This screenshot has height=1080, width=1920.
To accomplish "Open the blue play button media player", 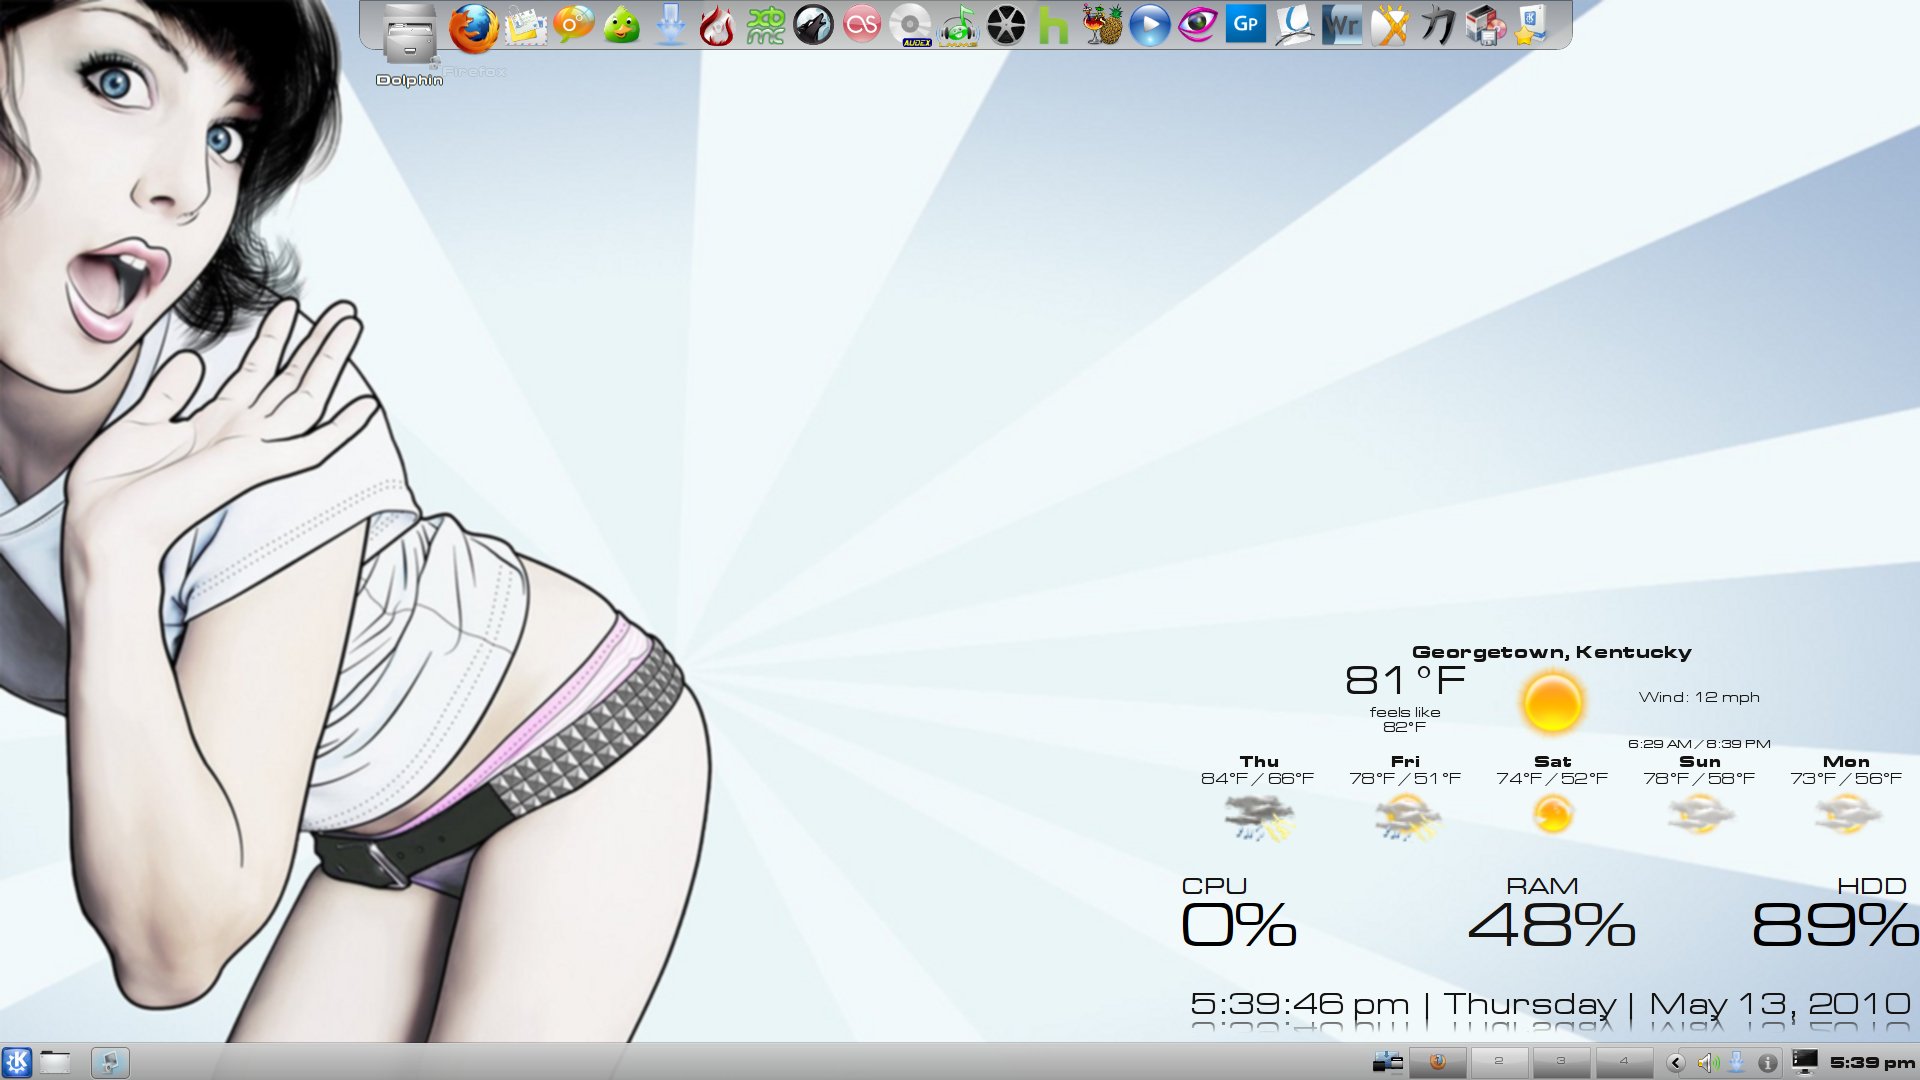I will (1149, 25).
